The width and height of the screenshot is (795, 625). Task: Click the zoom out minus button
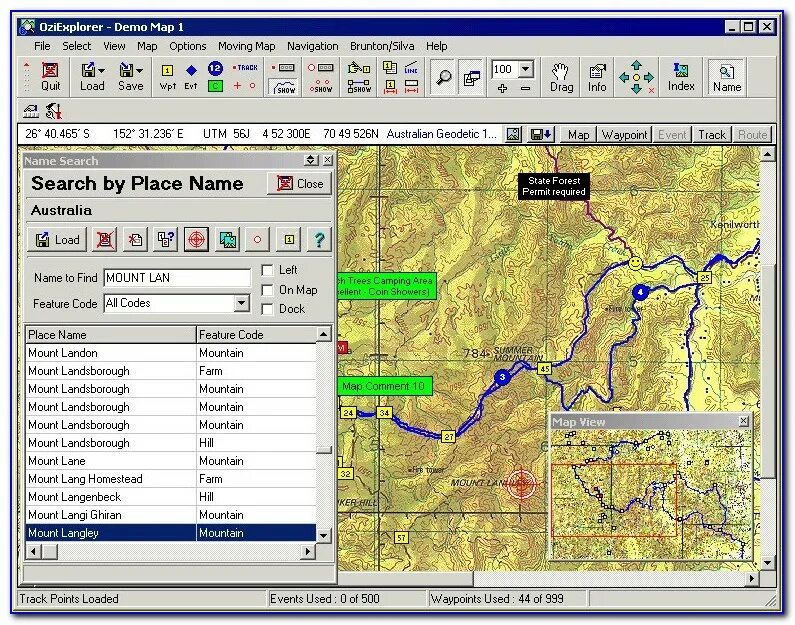tap(525, 88)
